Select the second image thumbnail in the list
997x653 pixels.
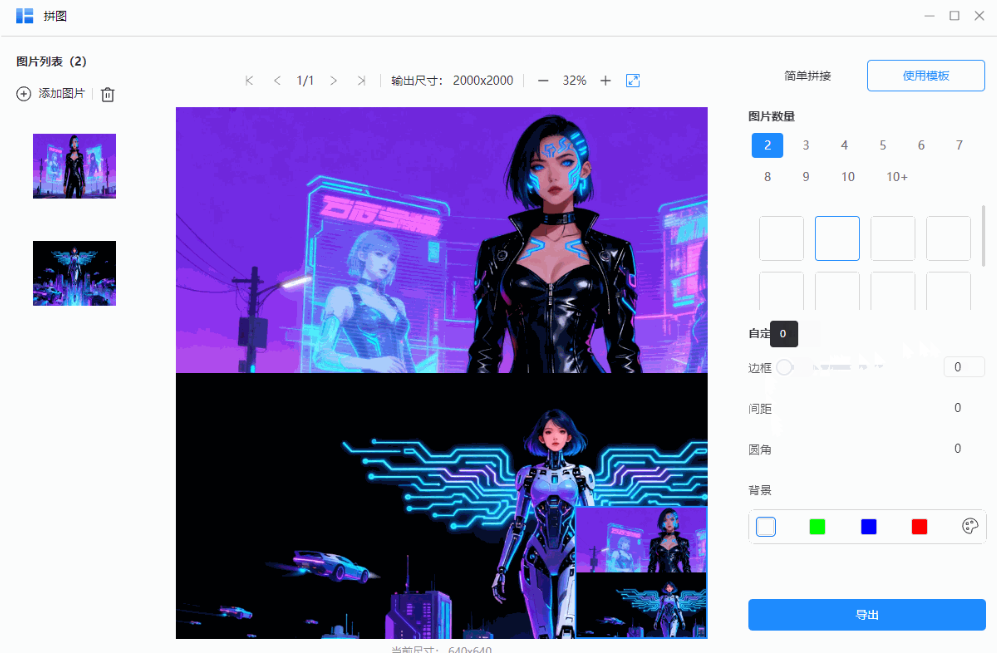pyautogui.click(x=74, y=273)
